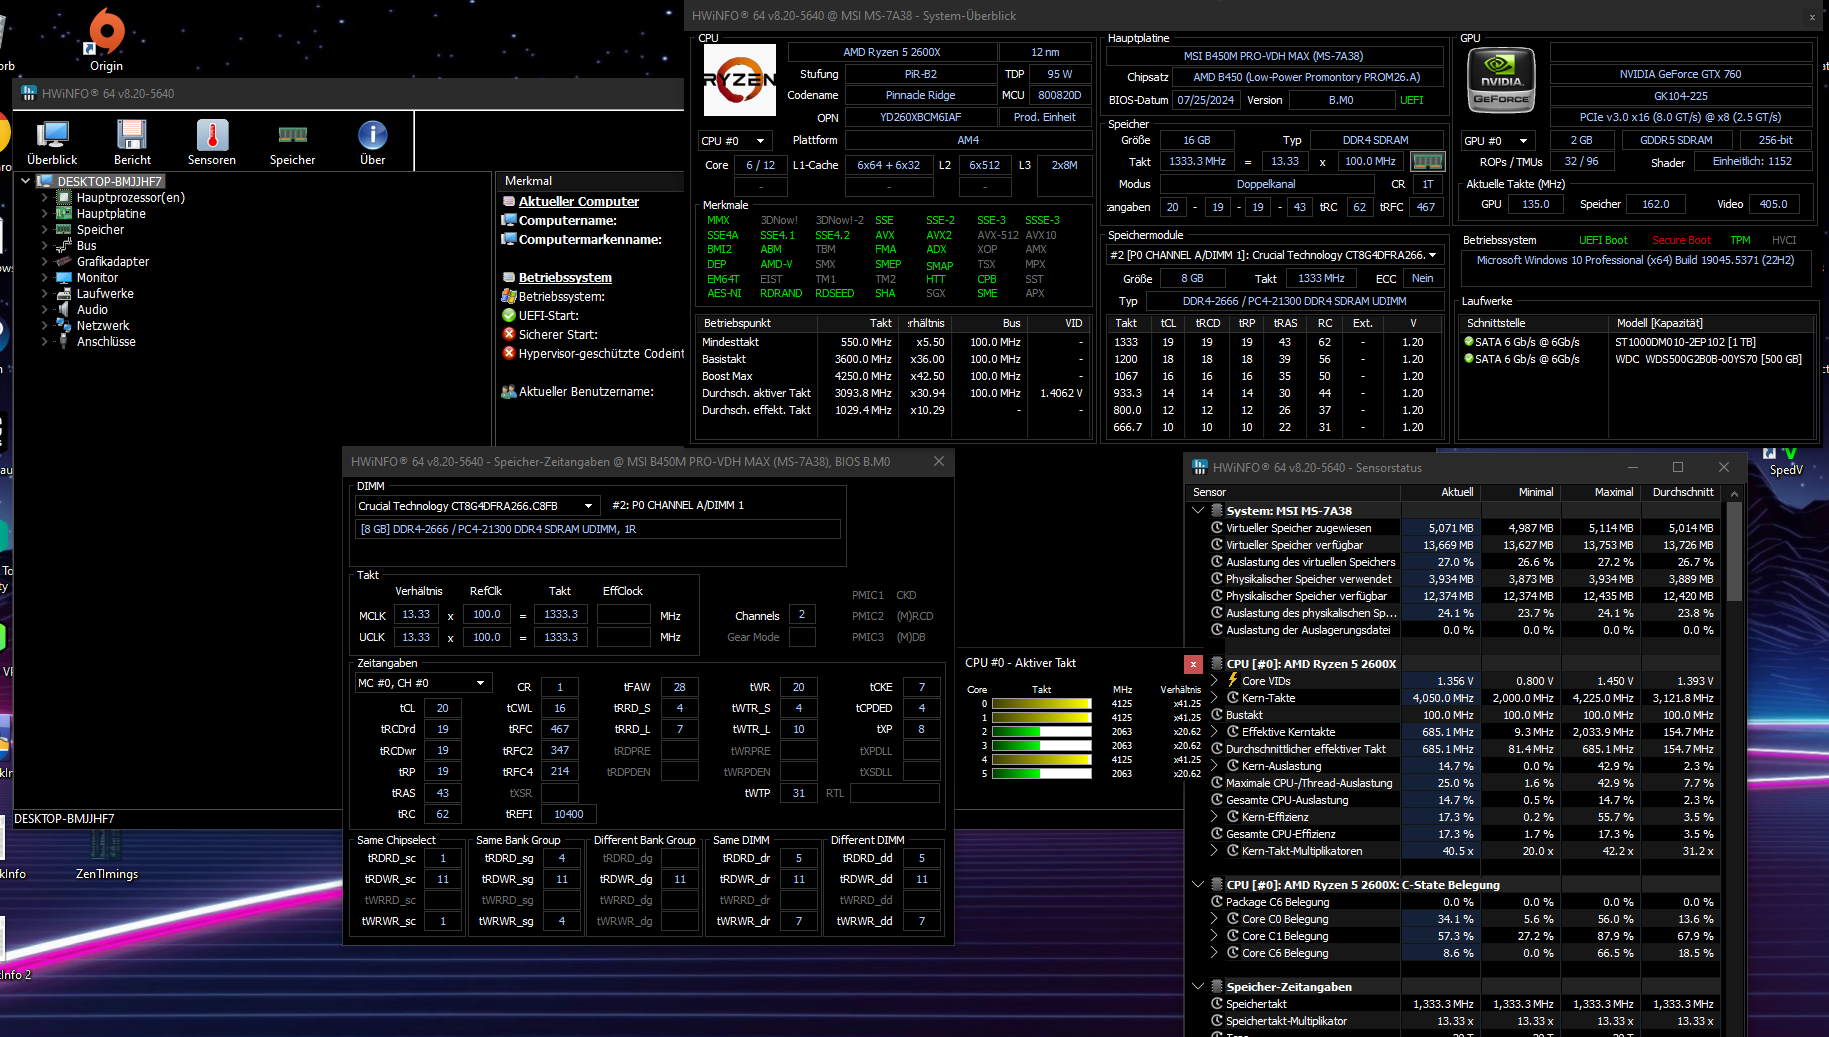Click the NVIDIA GeForce GTX 760 name field
1829x1037 pixels.
click(1680, 74)
